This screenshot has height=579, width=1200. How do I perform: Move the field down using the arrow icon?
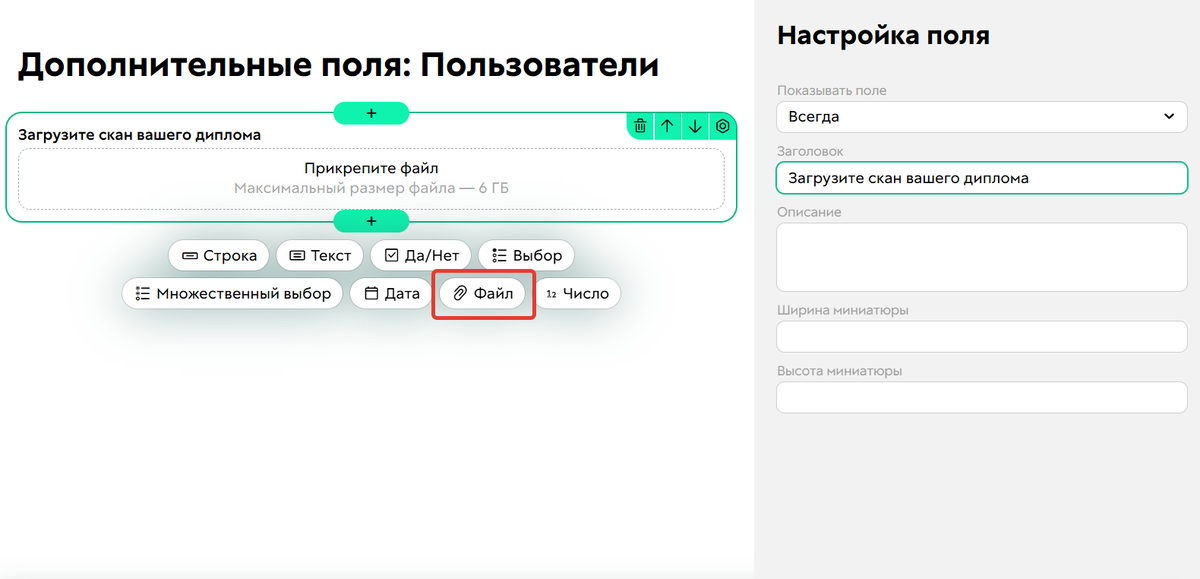695,125
